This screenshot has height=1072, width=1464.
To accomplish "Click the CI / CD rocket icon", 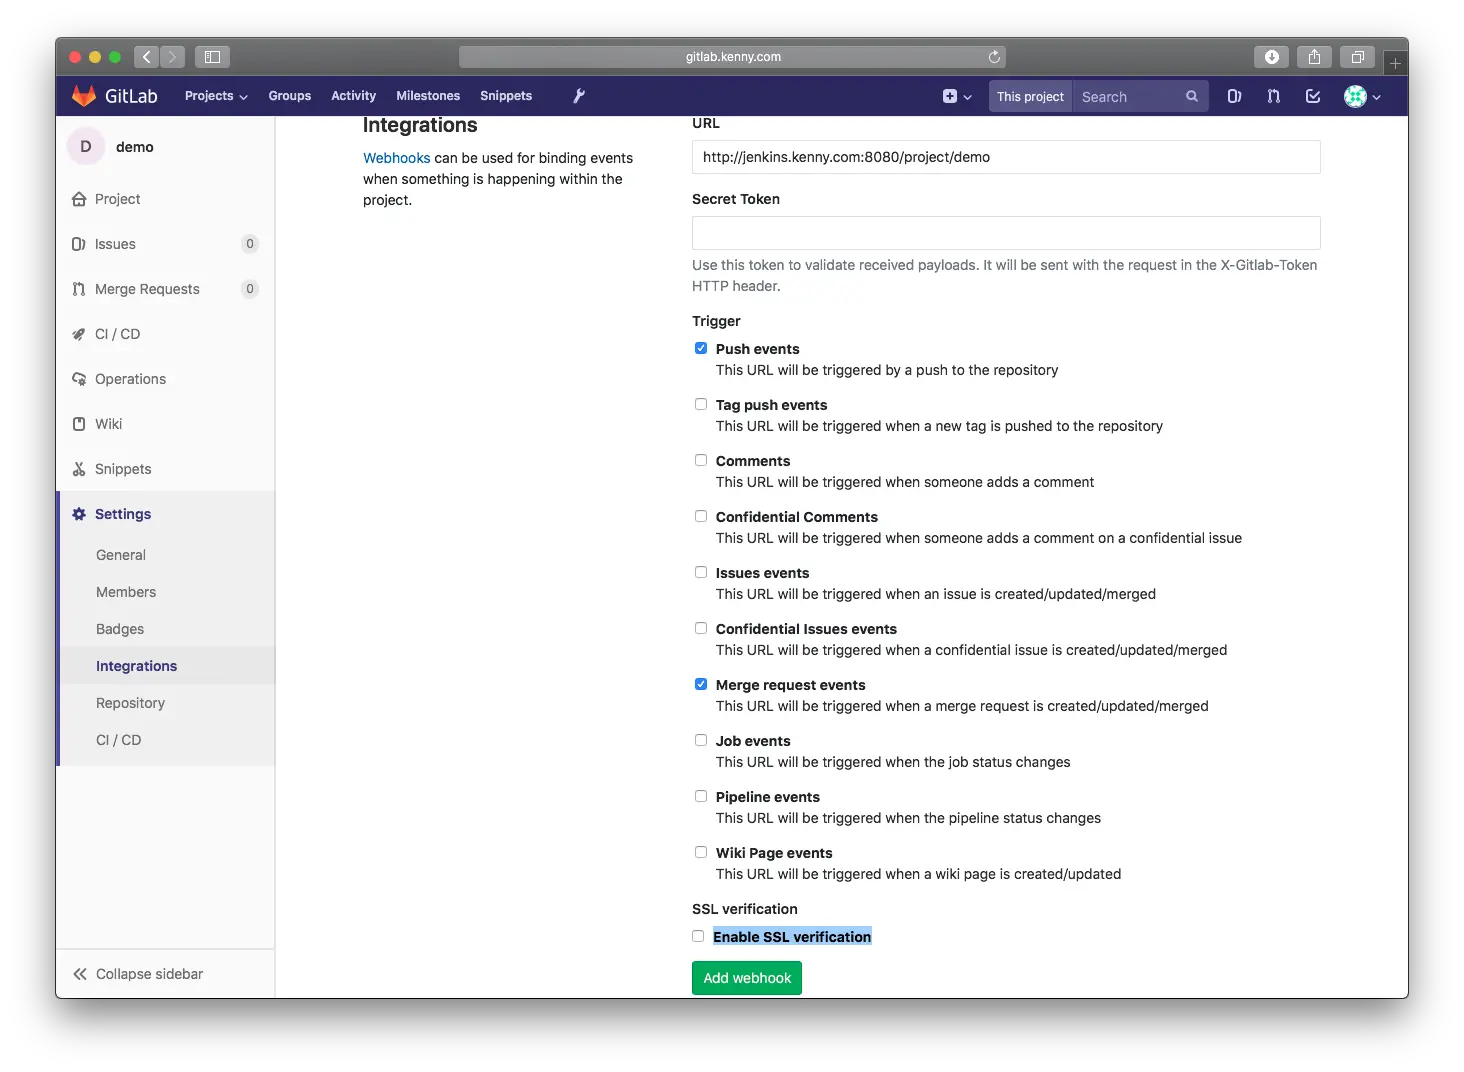I will pyautogui.click(x=79, y=334).
